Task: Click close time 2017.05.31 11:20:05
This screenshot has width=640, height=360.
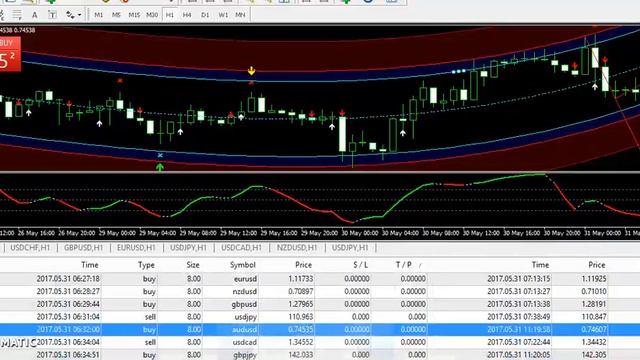Action: [x=518, y=355]
